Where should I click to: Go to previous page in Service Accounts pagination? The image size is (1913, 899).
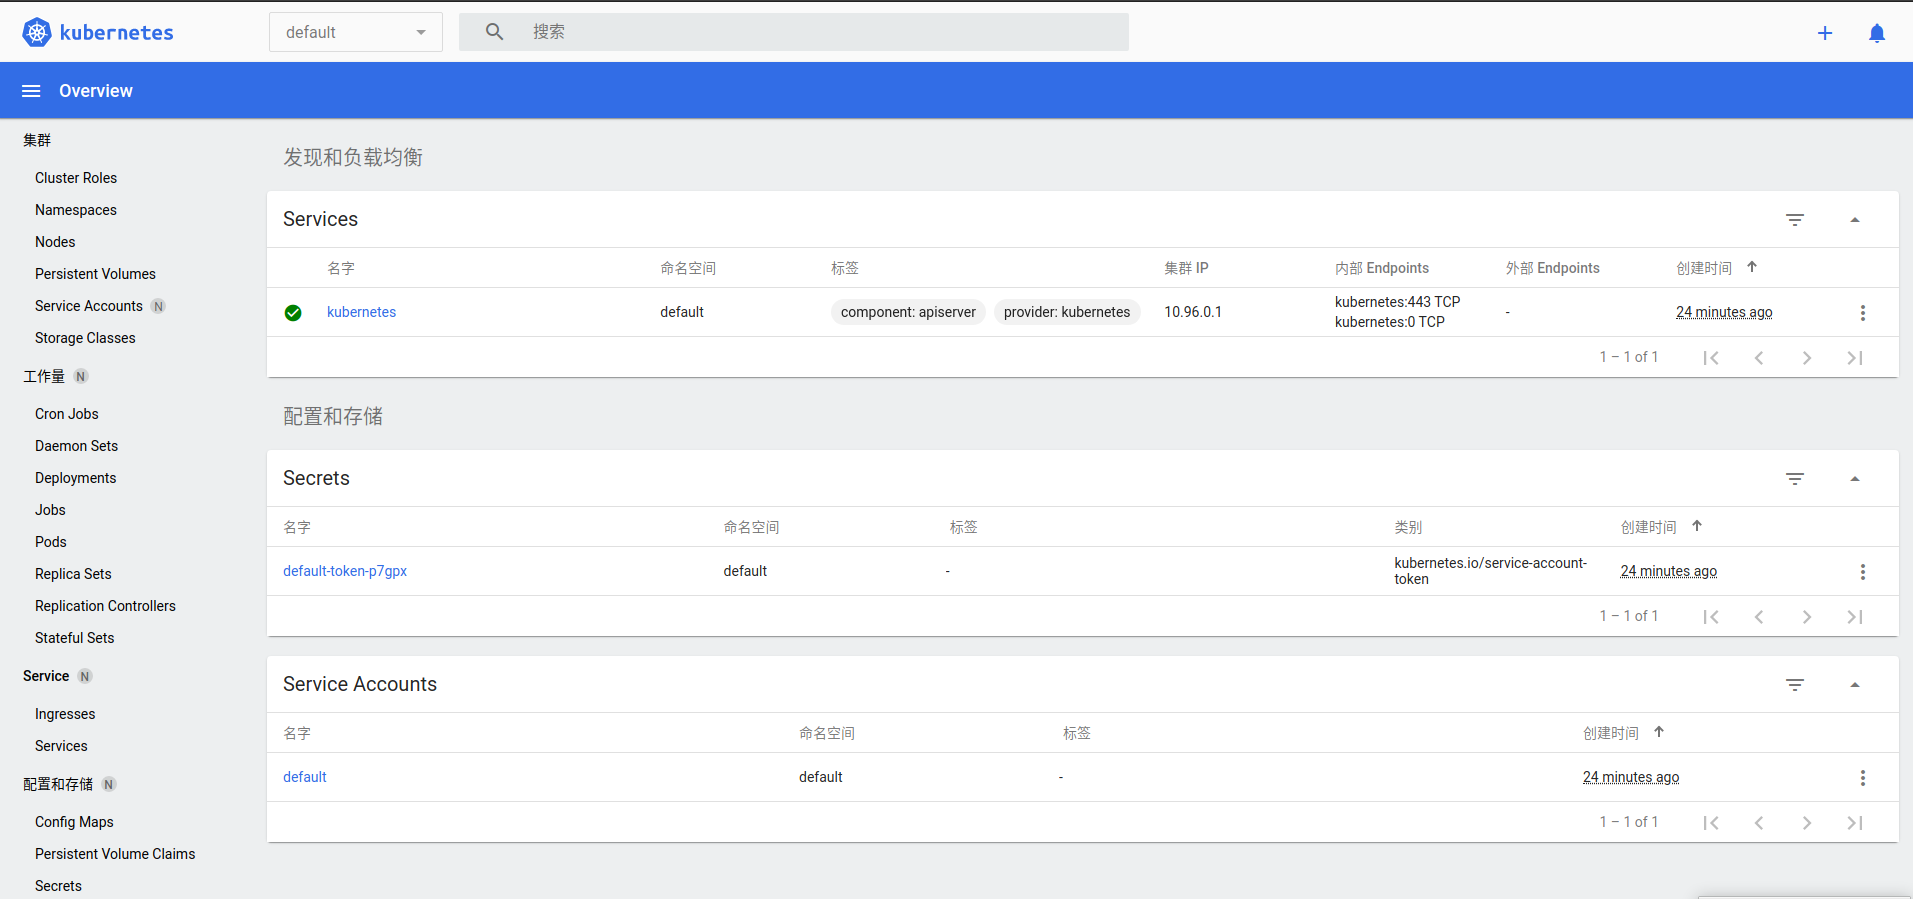1759,823
